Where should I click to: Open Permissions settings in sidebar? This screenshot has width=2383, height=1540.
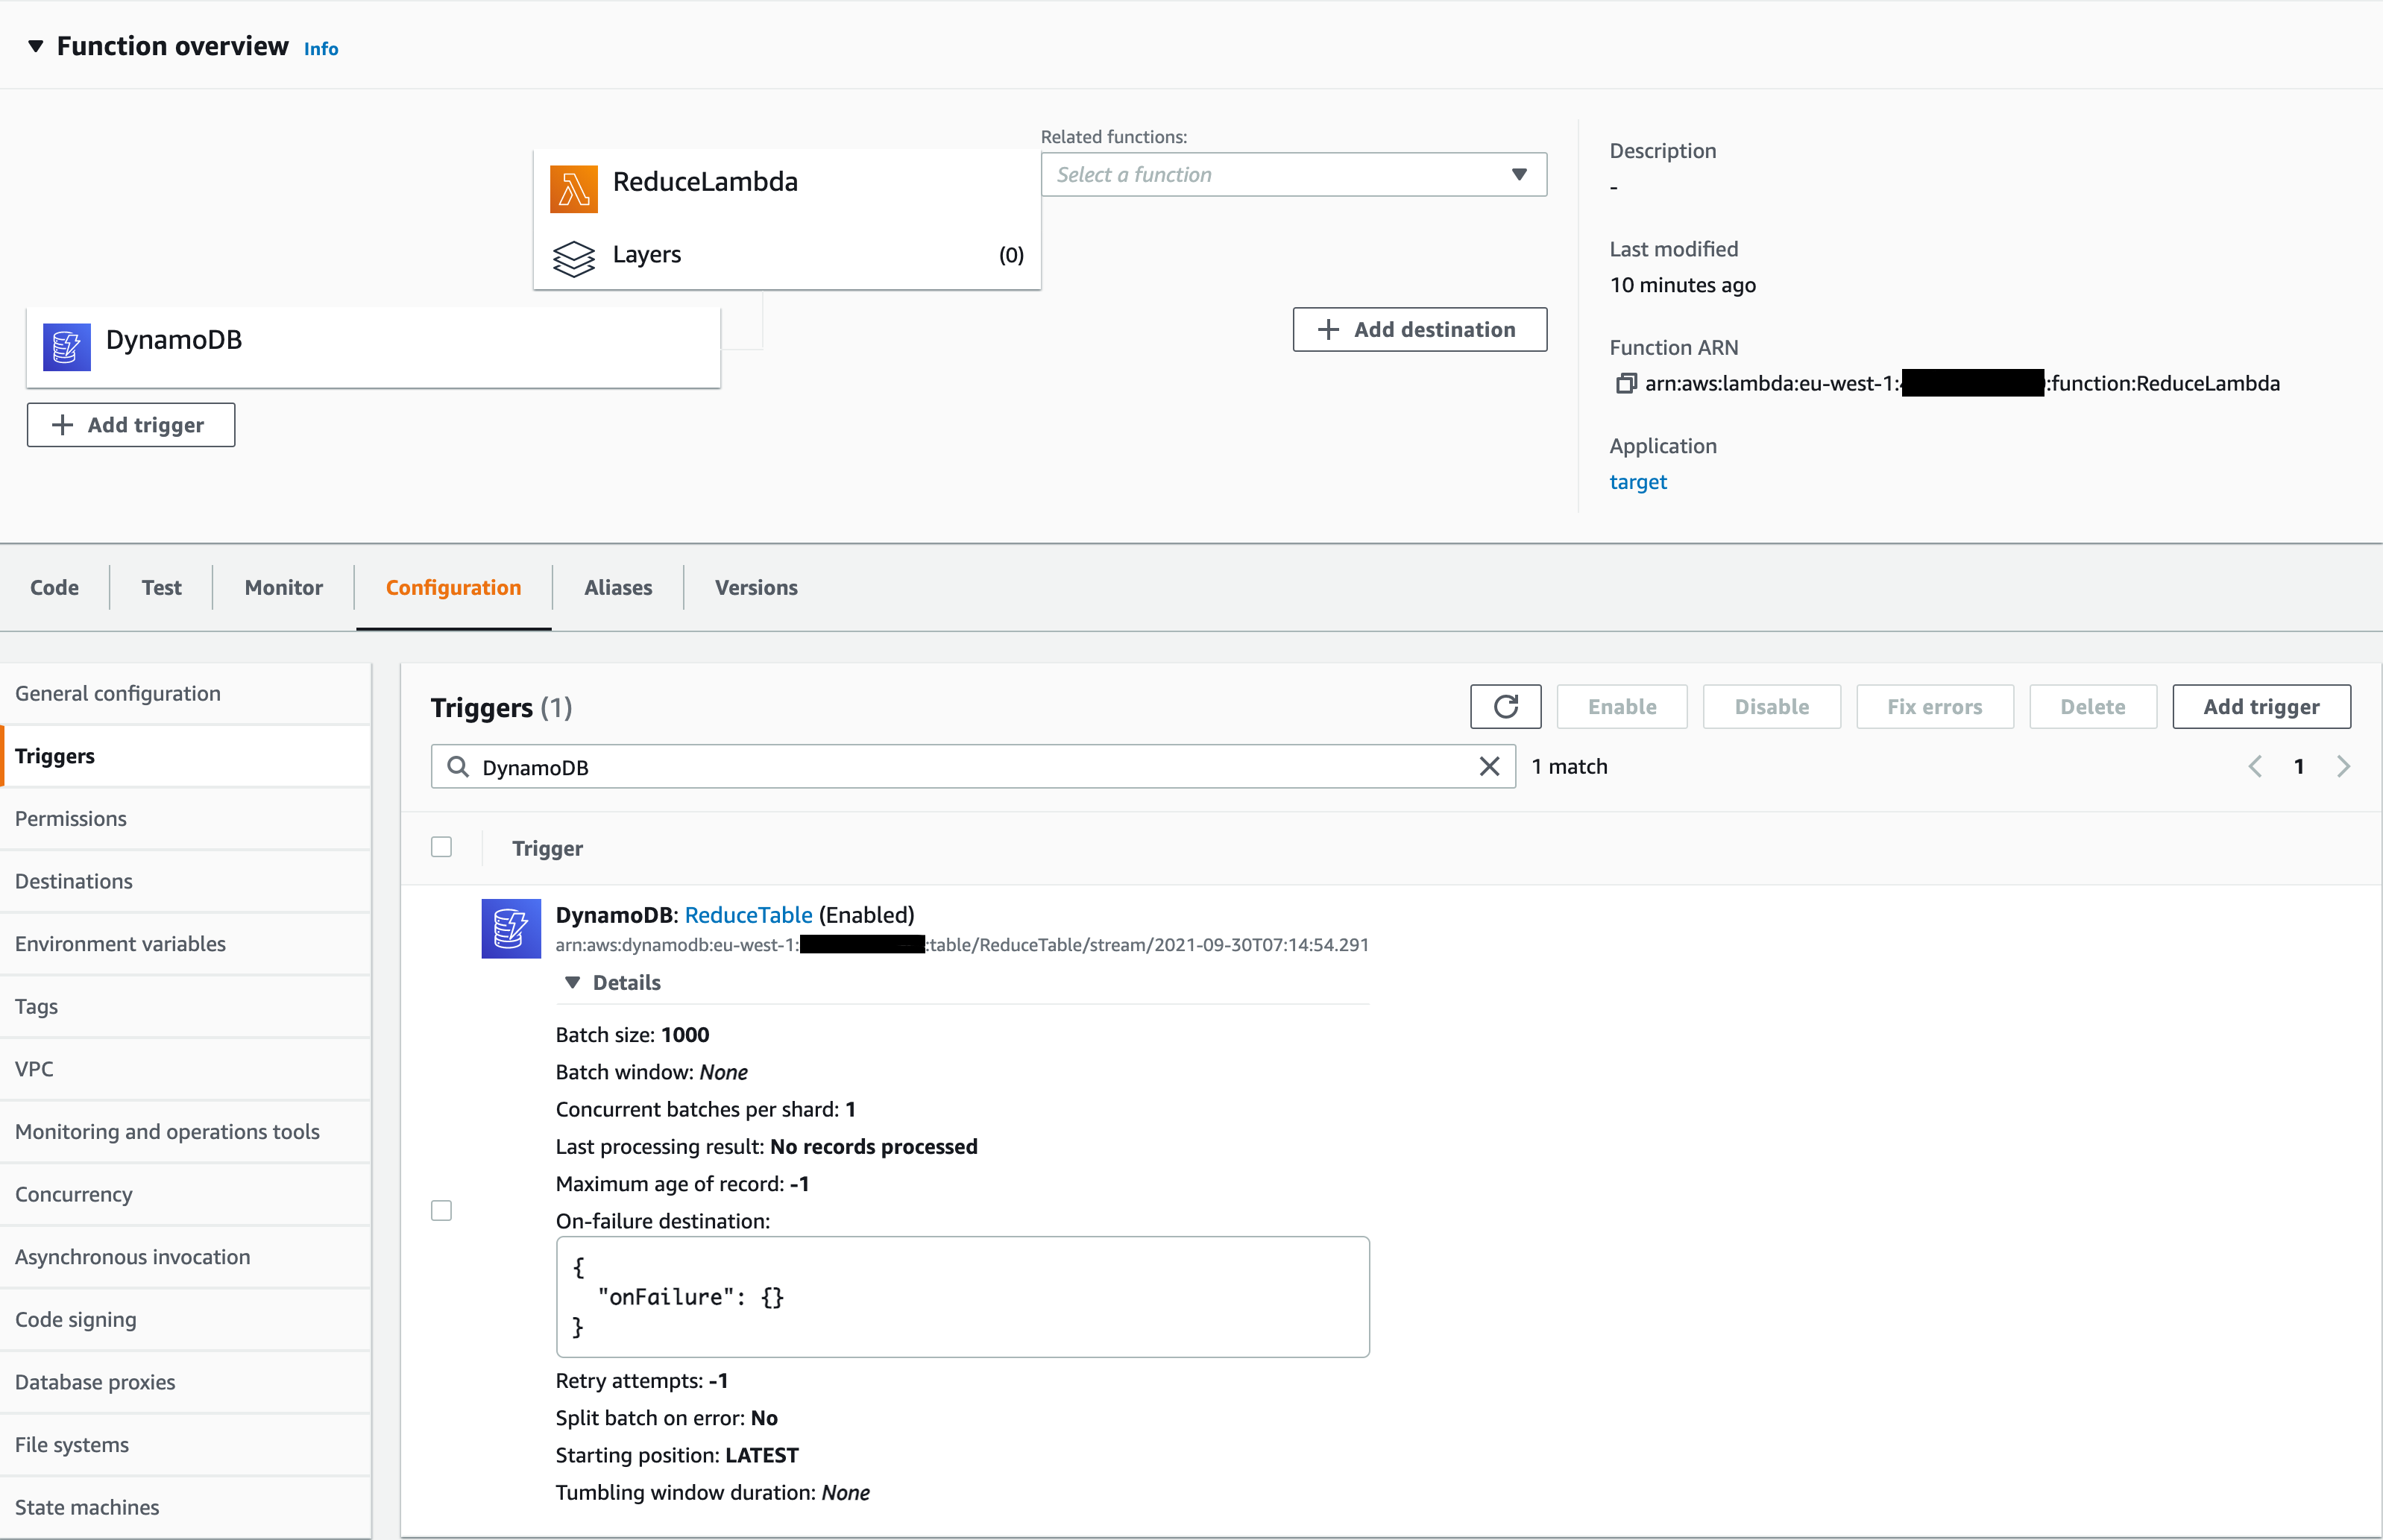[186, 818]
